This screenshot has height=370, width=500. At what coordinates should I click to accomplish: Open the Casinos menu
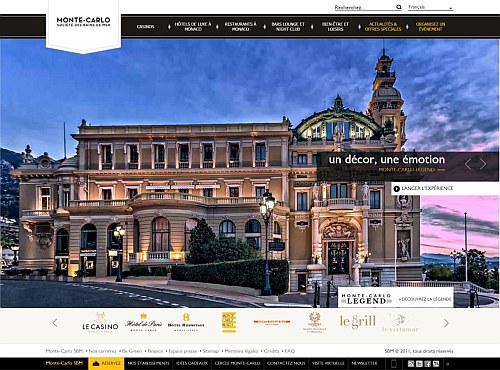point(145,27)
